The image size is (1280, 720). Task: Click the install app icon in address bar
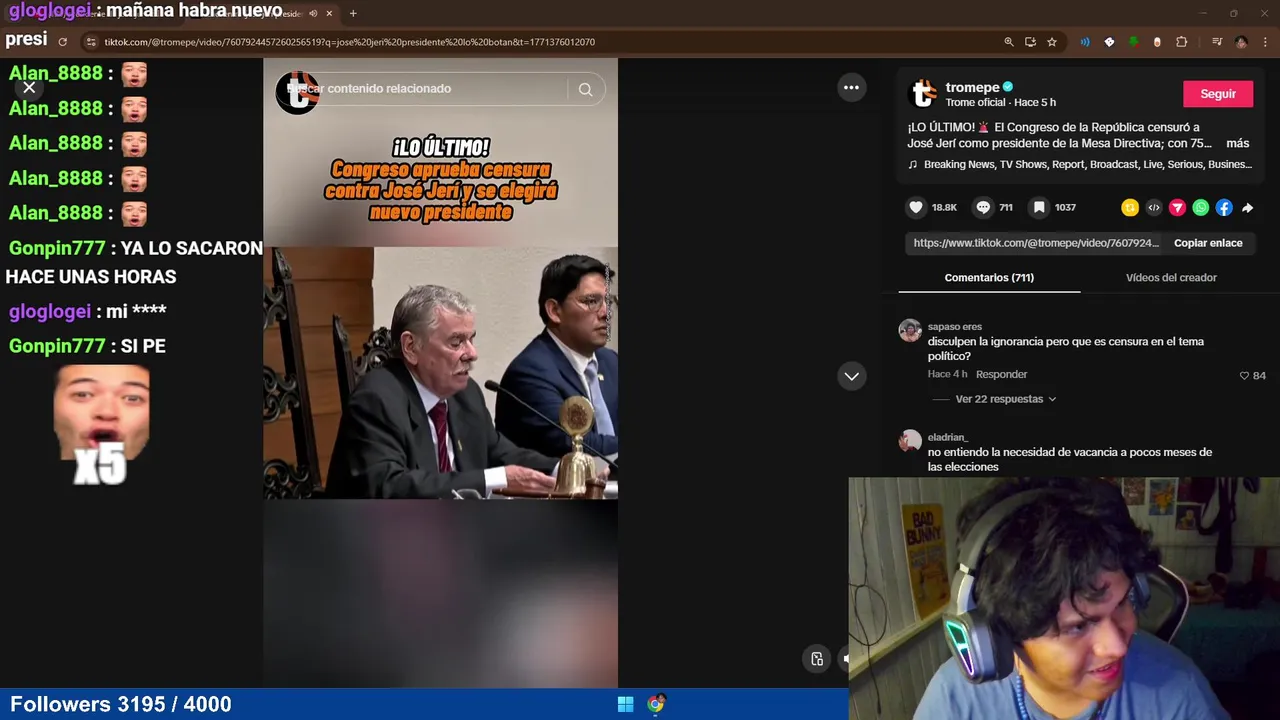click(1031, 42)
